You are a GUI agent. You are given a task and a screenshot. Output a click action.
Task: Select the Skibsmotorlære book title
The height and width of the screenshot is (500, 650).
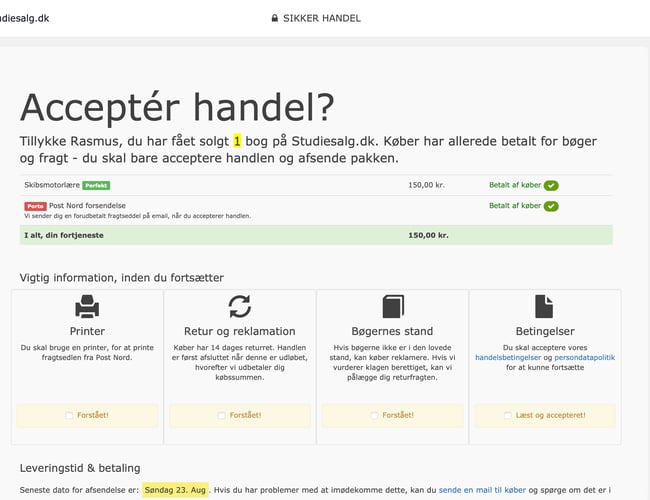pyautogui.click(x=50, y=186)
